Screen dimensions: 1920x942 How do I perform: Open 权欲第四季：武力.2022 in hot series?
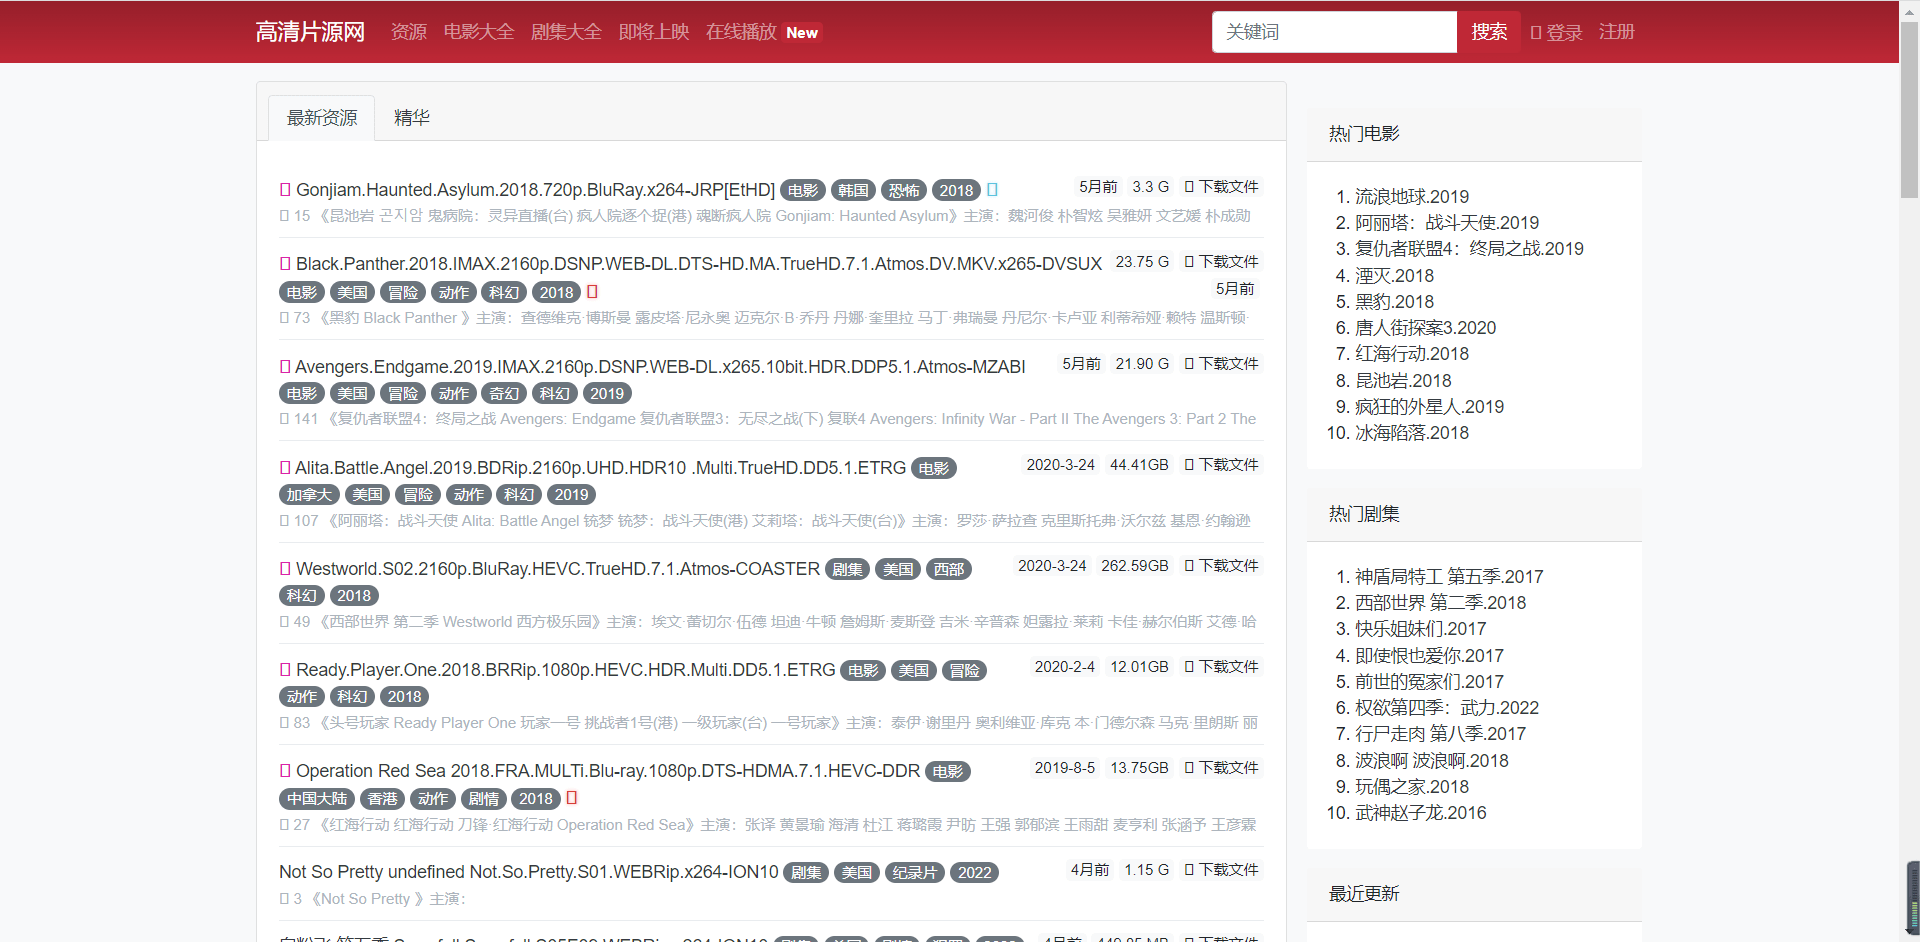(1447, 708)
